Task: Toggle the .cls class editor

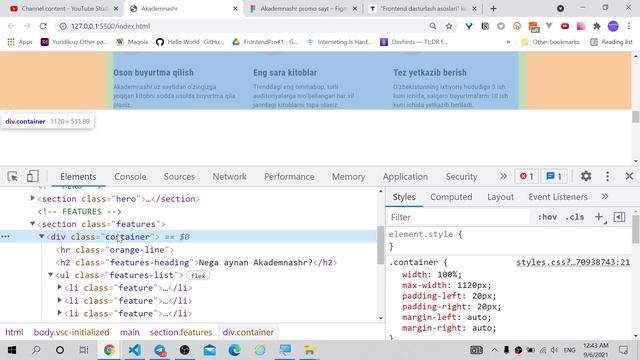Action: (575, 217)
